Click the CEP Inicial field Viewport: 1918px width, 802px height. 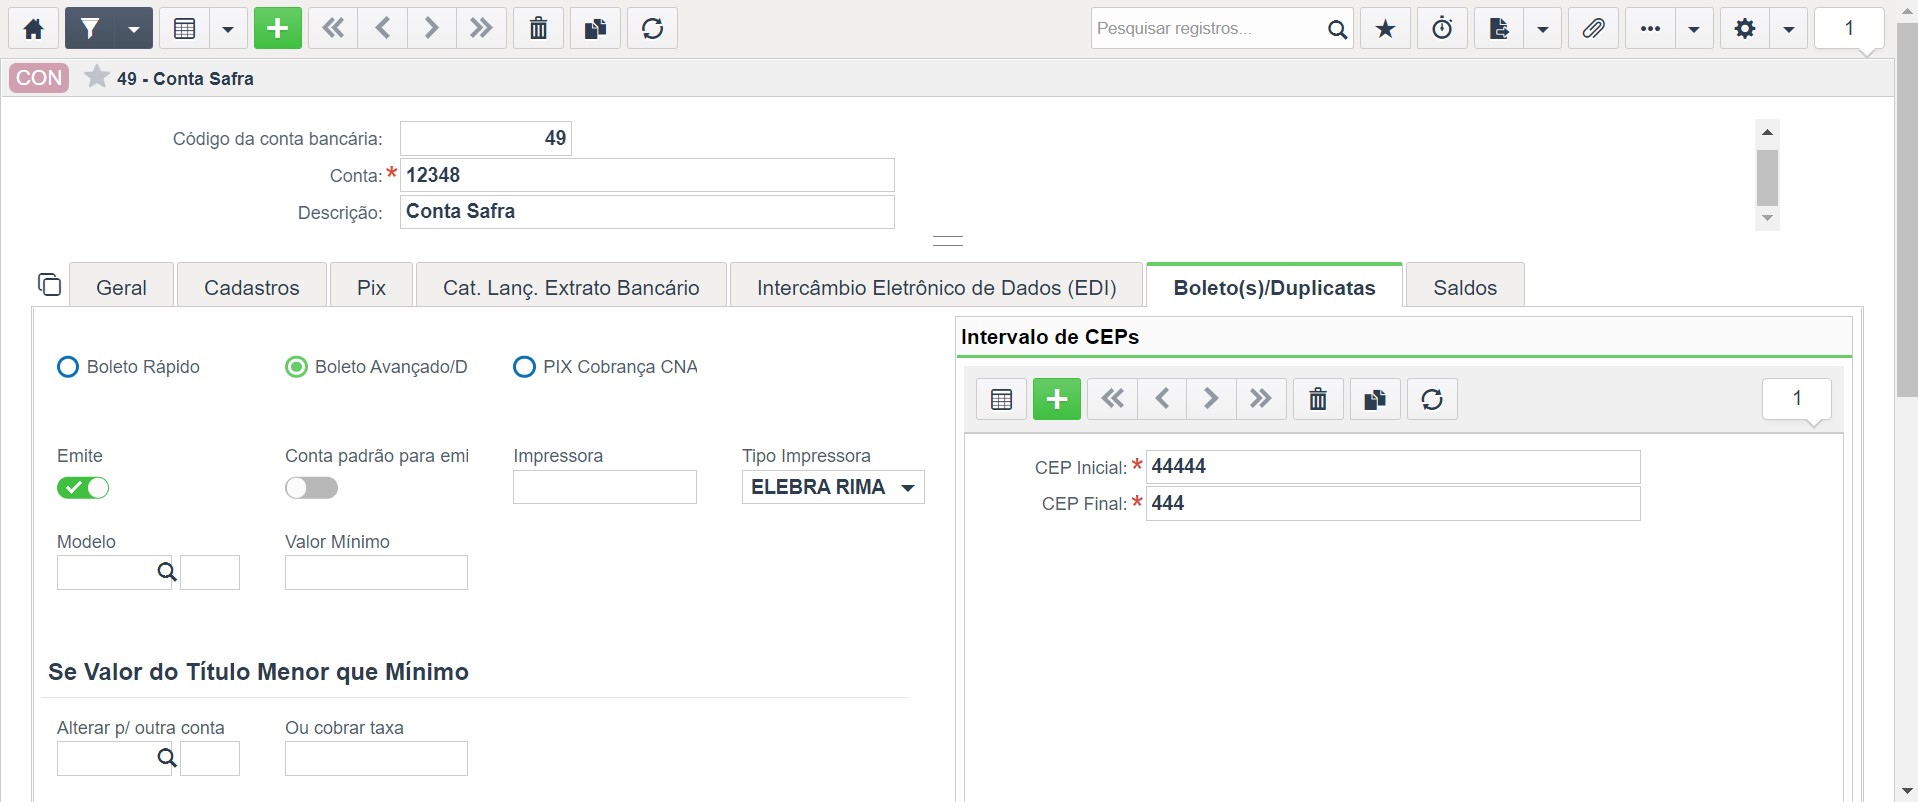point(1393,467)
